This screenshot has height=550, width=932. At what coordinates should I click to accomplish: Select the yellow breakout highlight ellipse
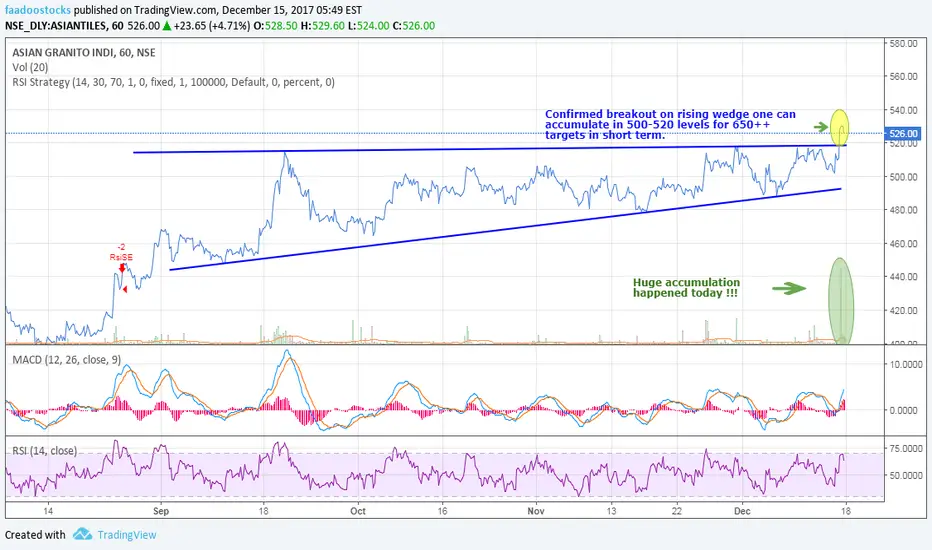click(x=839, y=127)
